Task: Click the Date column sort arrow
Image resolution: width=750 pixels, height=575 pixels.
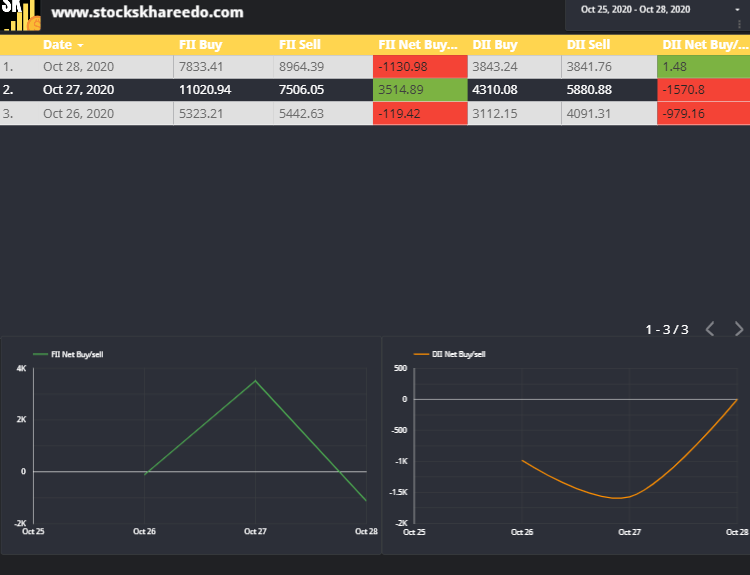Action: click(80, 45)
